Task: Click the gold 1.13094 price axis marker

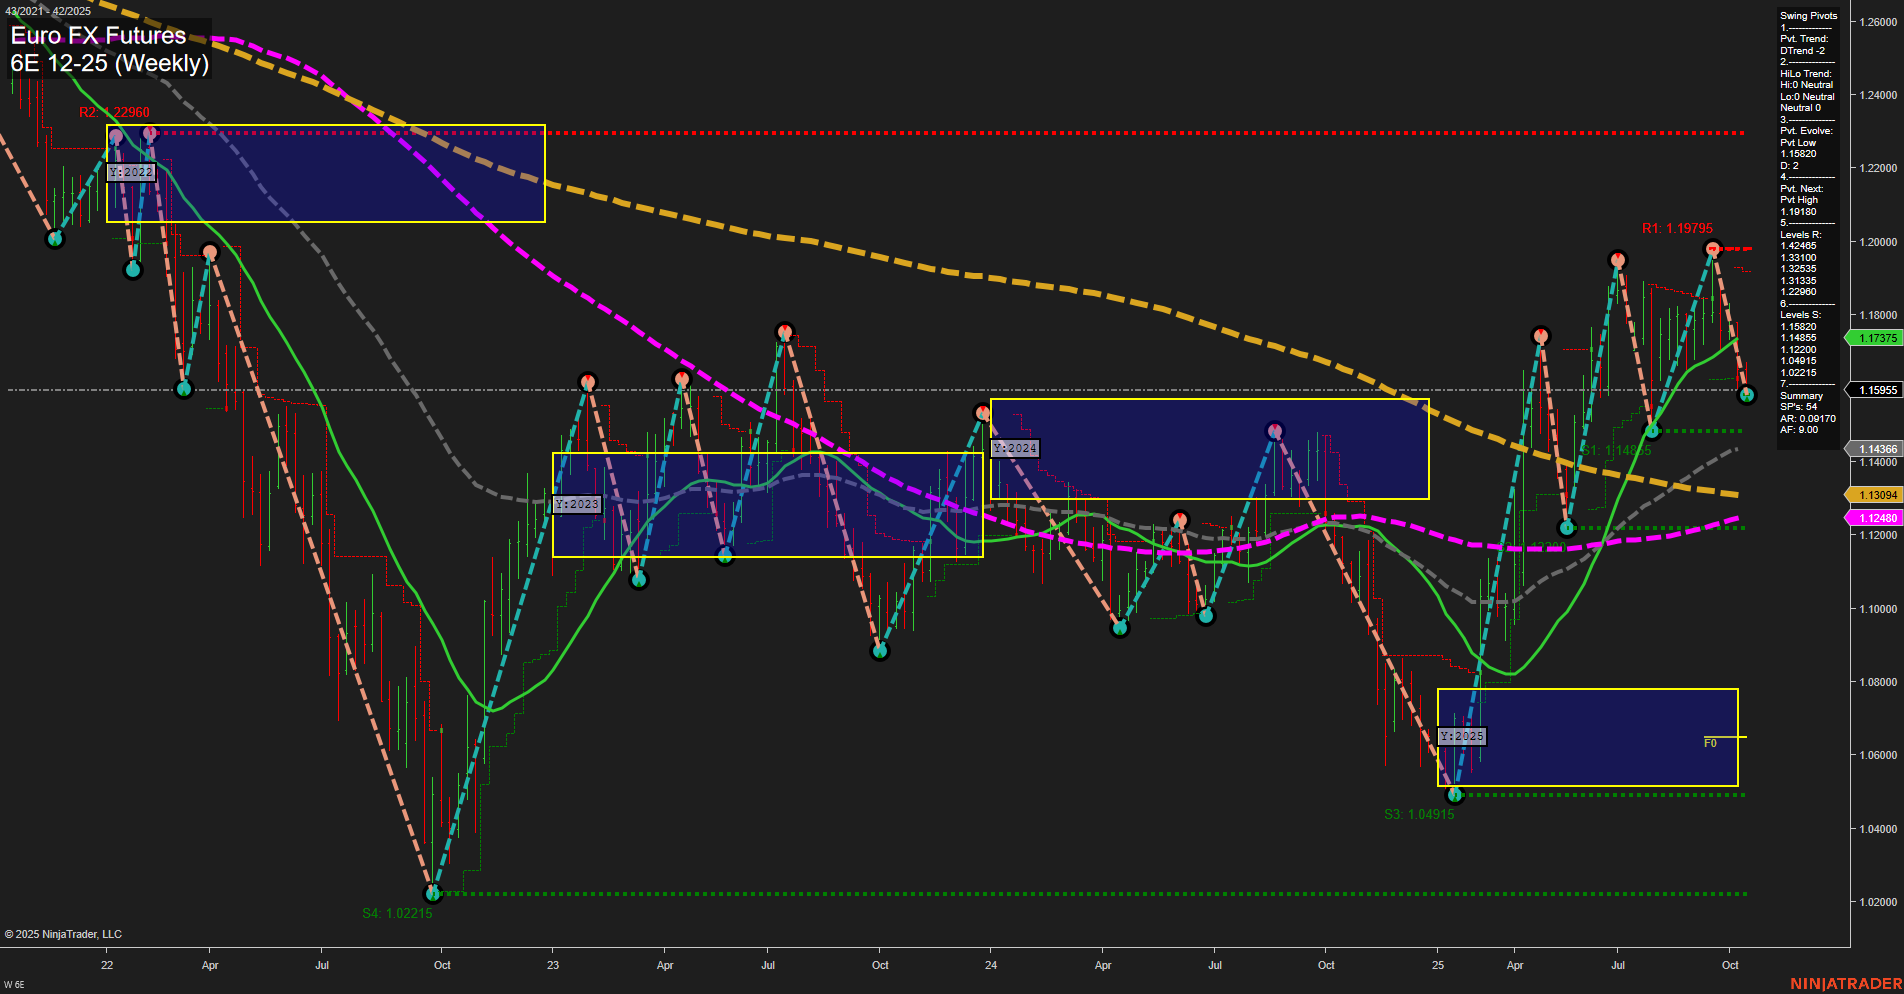Action: (1877, 494)
